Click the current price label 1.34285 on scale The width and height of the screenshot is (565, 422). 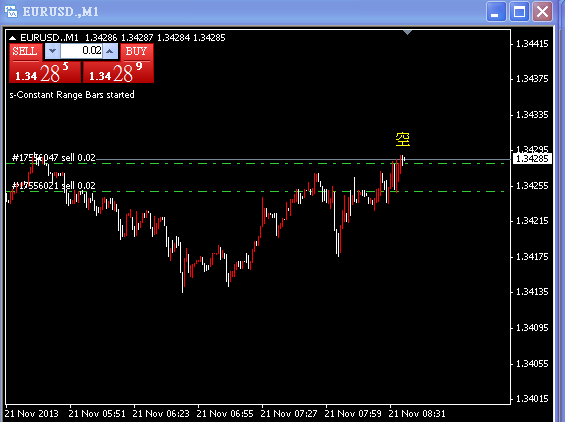[x=532, y=159]
